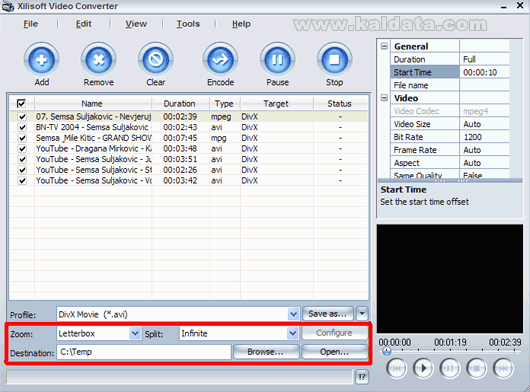Close the Xilisoft Video Converter window
Image resolution: width=530 pixels, height=392 pixels.
tap(520, 6)
